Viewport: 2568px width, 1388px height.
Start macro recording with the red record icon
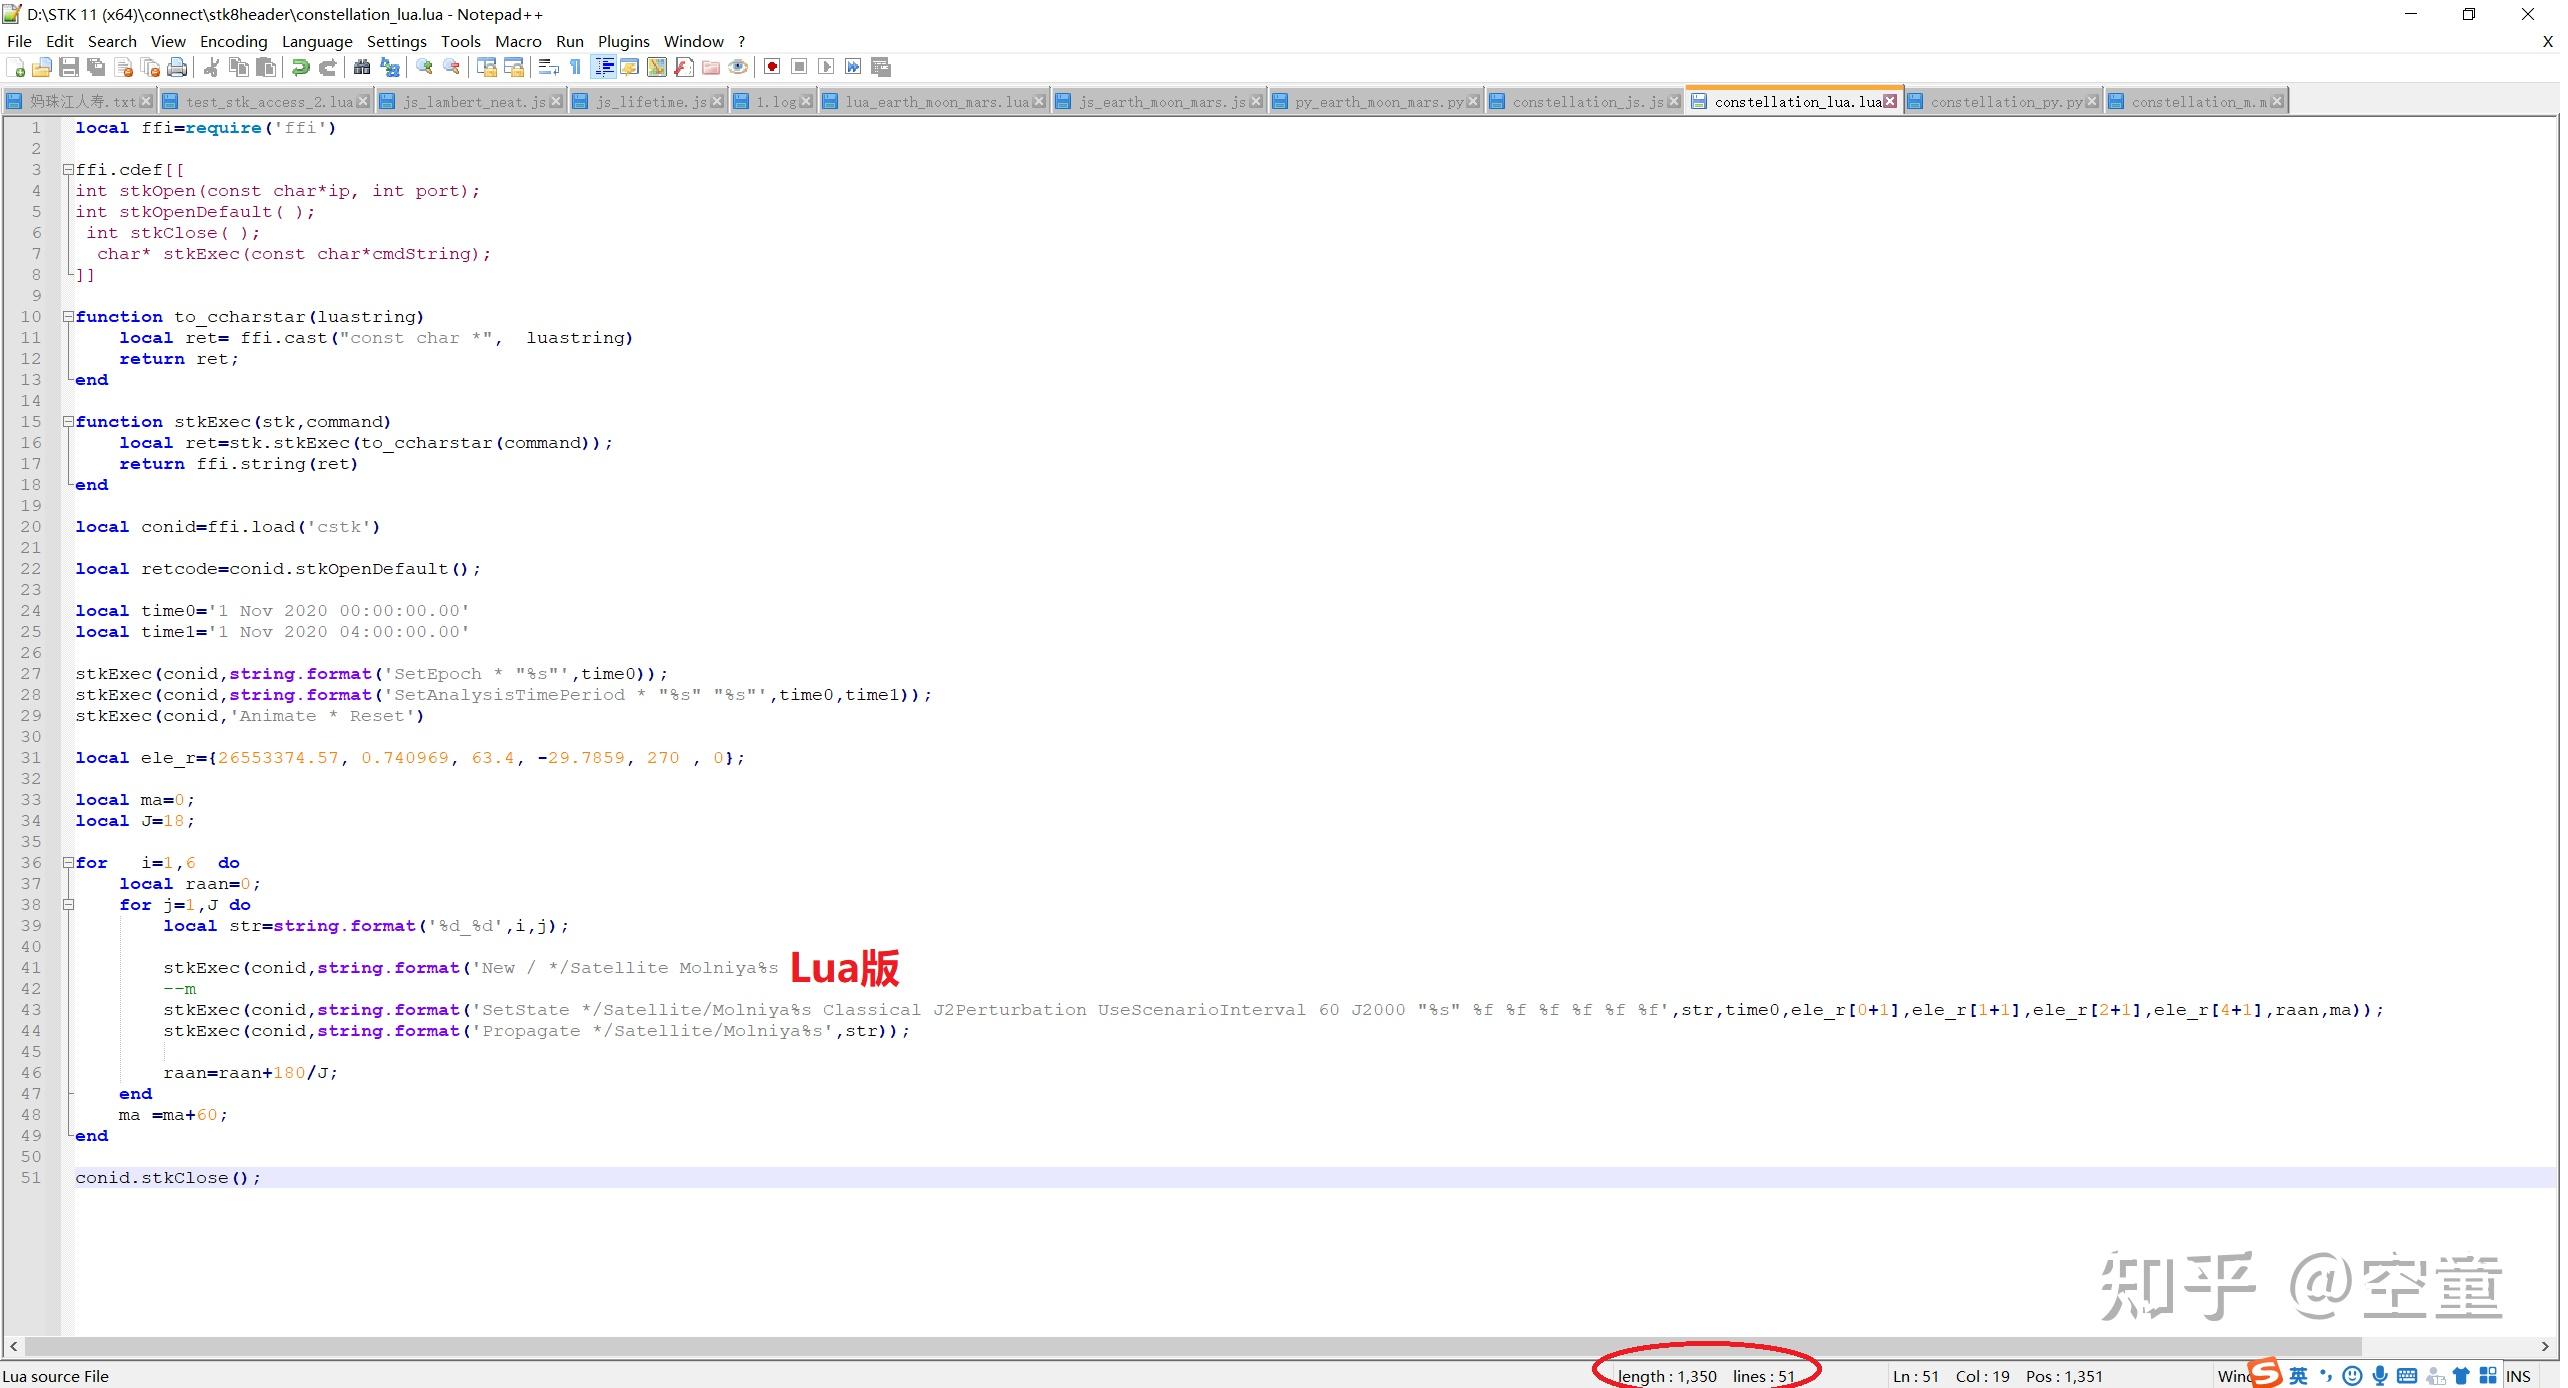coord(772,67)
